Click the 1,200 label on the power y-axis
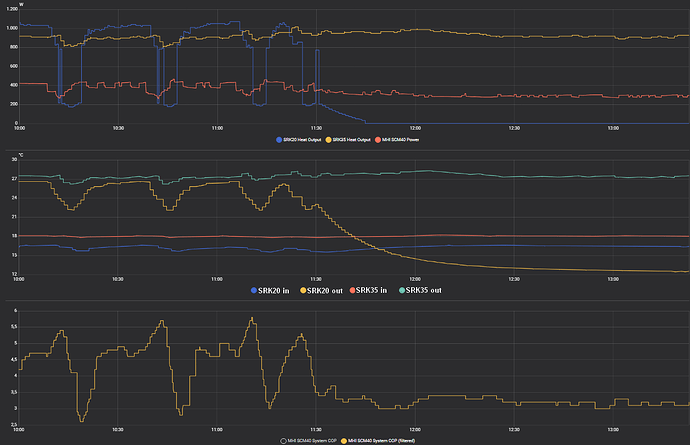This screenshot has height=445, width=690. 11,9
